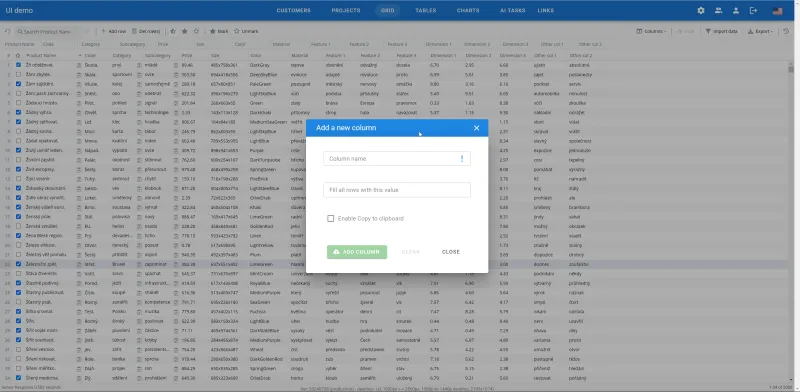Click the CLOSE button in dialog
This screenshot has width=800, height=392.
451,252
